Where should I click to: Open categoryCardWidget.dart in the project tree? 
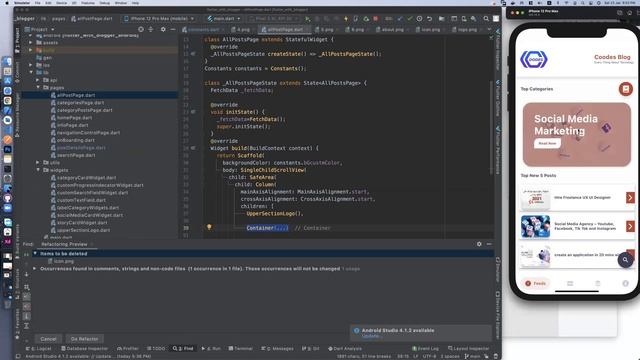(87, 178)
